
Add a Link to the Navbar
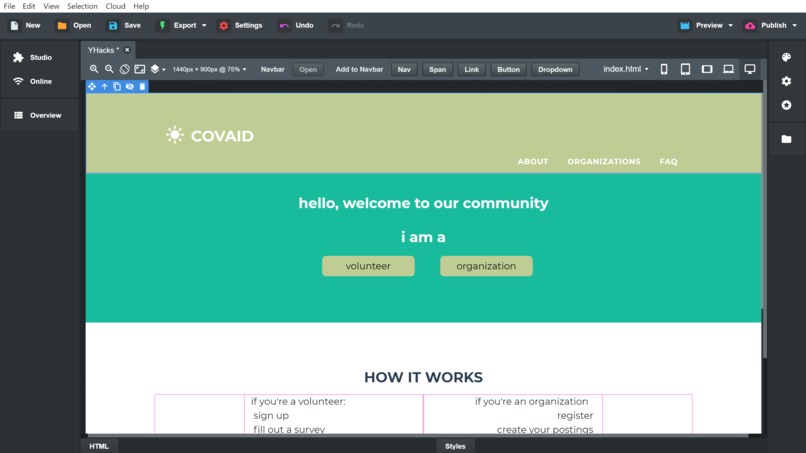point(471,69)
